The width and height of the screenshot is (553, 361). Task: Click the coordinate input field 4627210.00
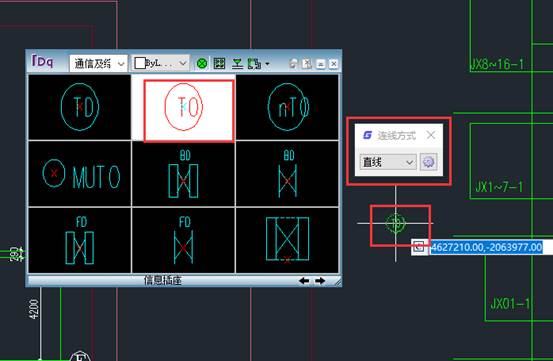487,247
